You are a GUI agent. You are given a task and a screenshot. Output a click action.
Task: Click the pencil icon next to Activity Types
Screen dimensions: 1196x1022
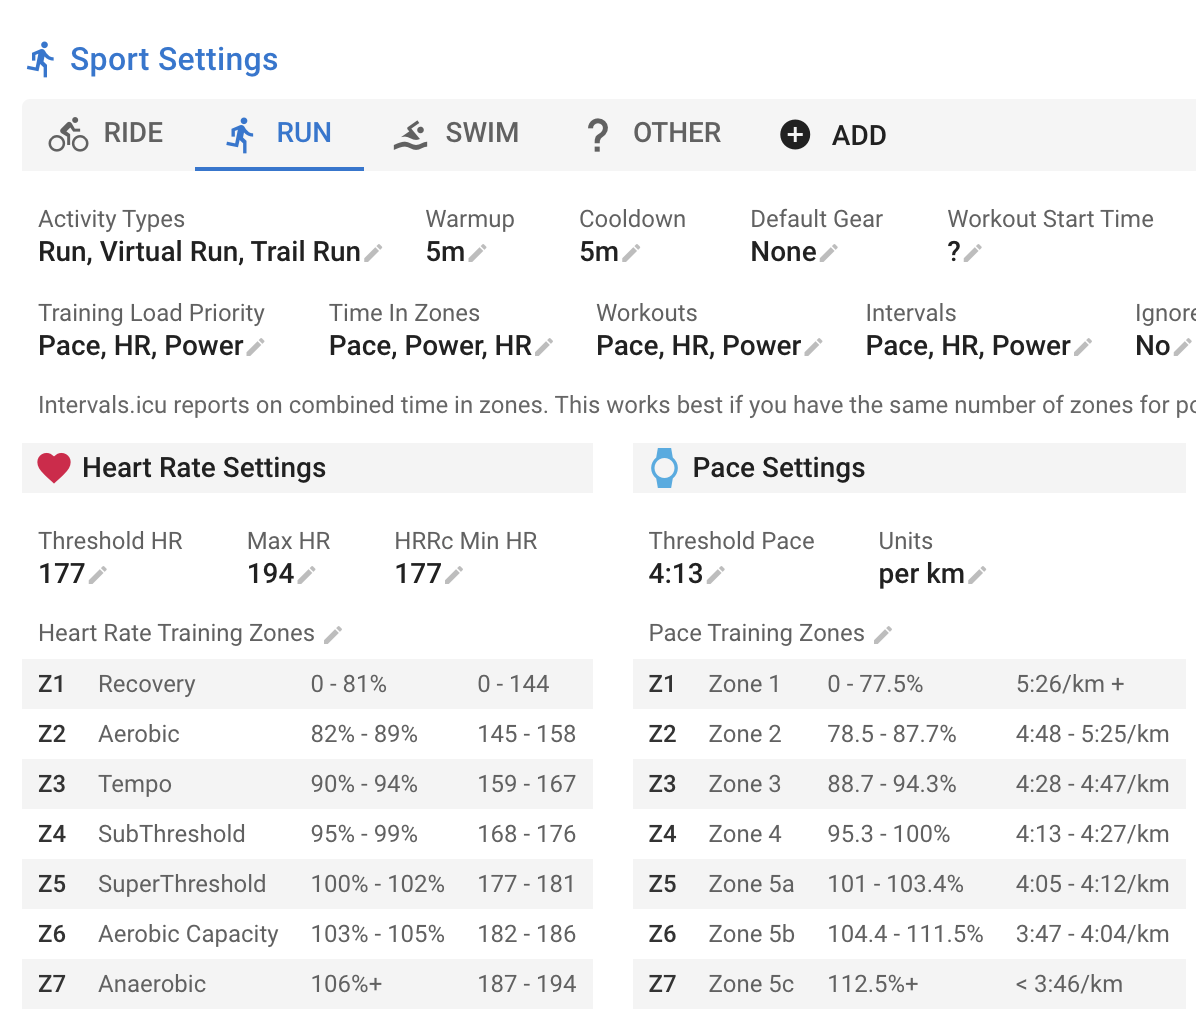[373, 253]
